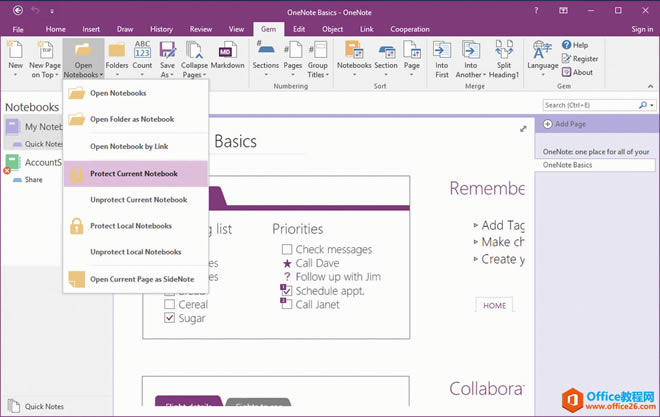Open the Language dropdown
Image resolution: width=660 pixels, height=417 pixels.
(x=543, y=72)
